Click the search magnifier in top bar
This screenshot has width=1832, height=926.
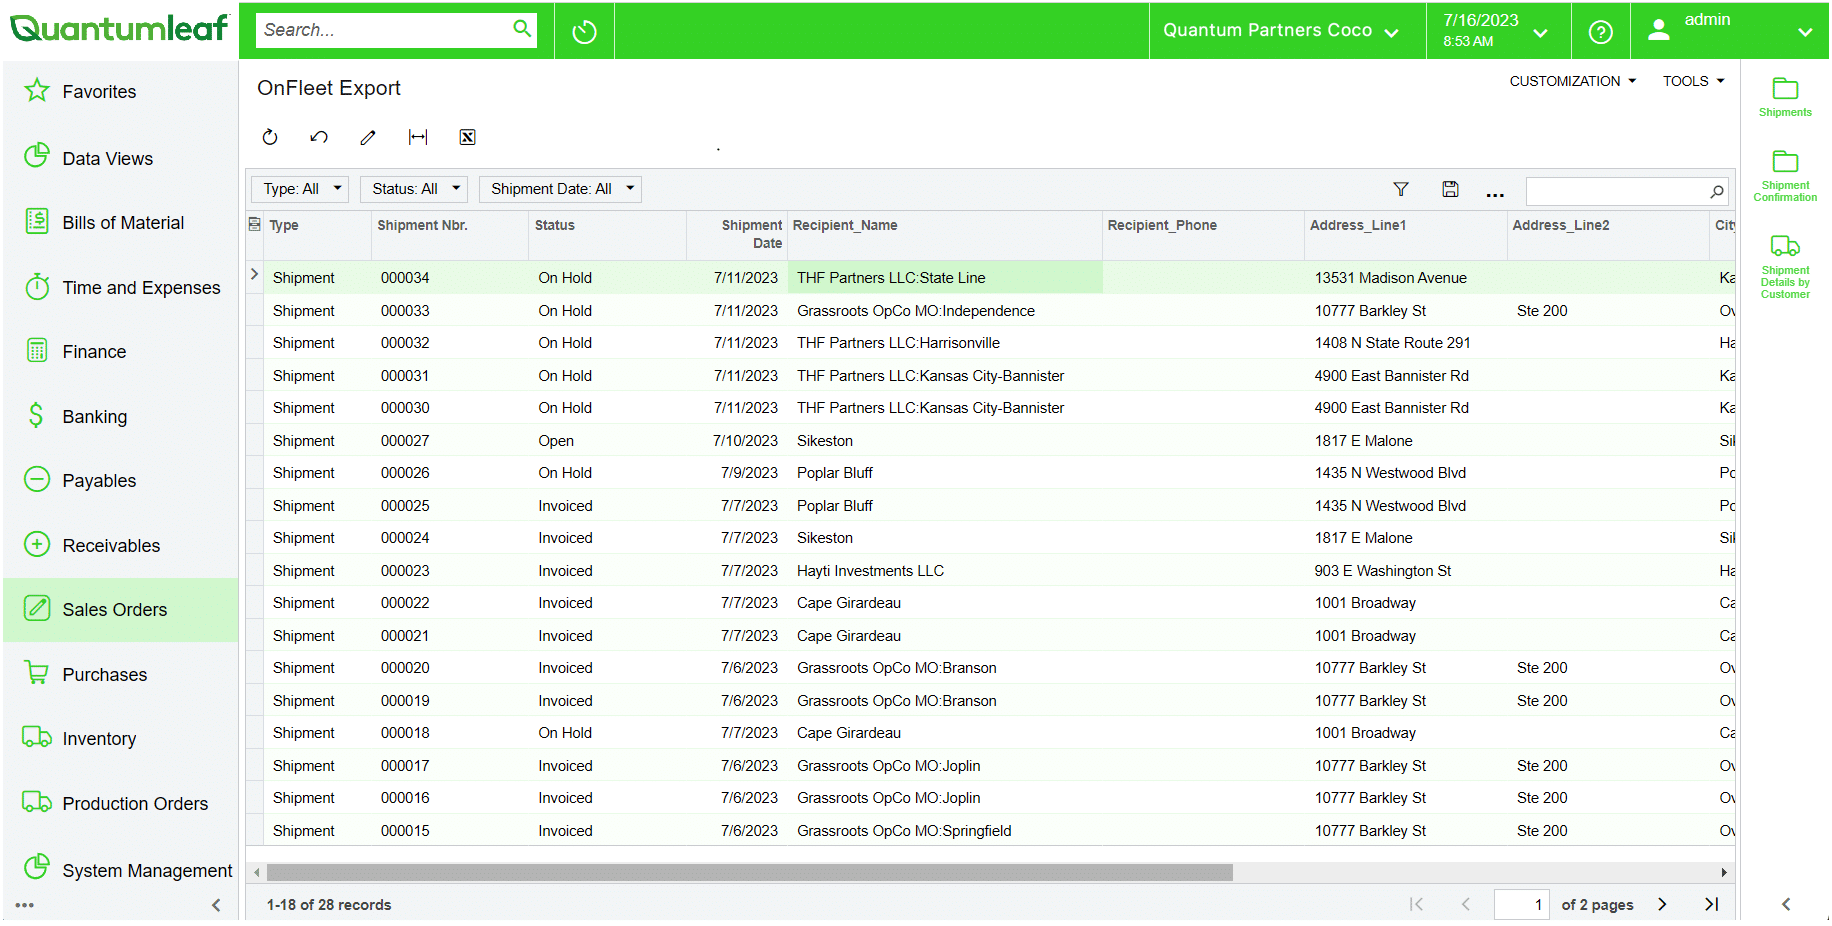click(x=522, y=29)
